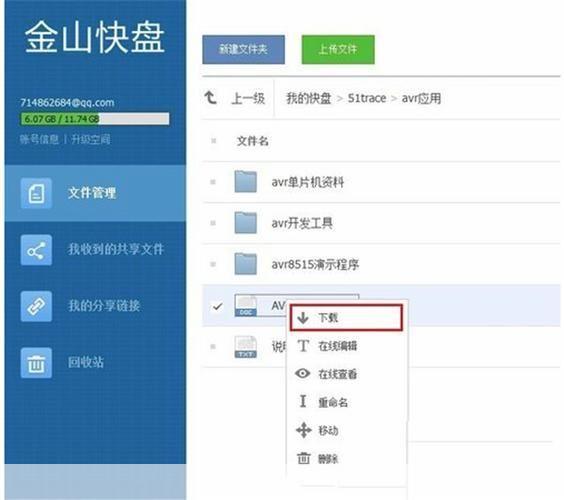Click the 文件管理 document icon in sidebar
The image size is (564, 500).
pos(36,193)
